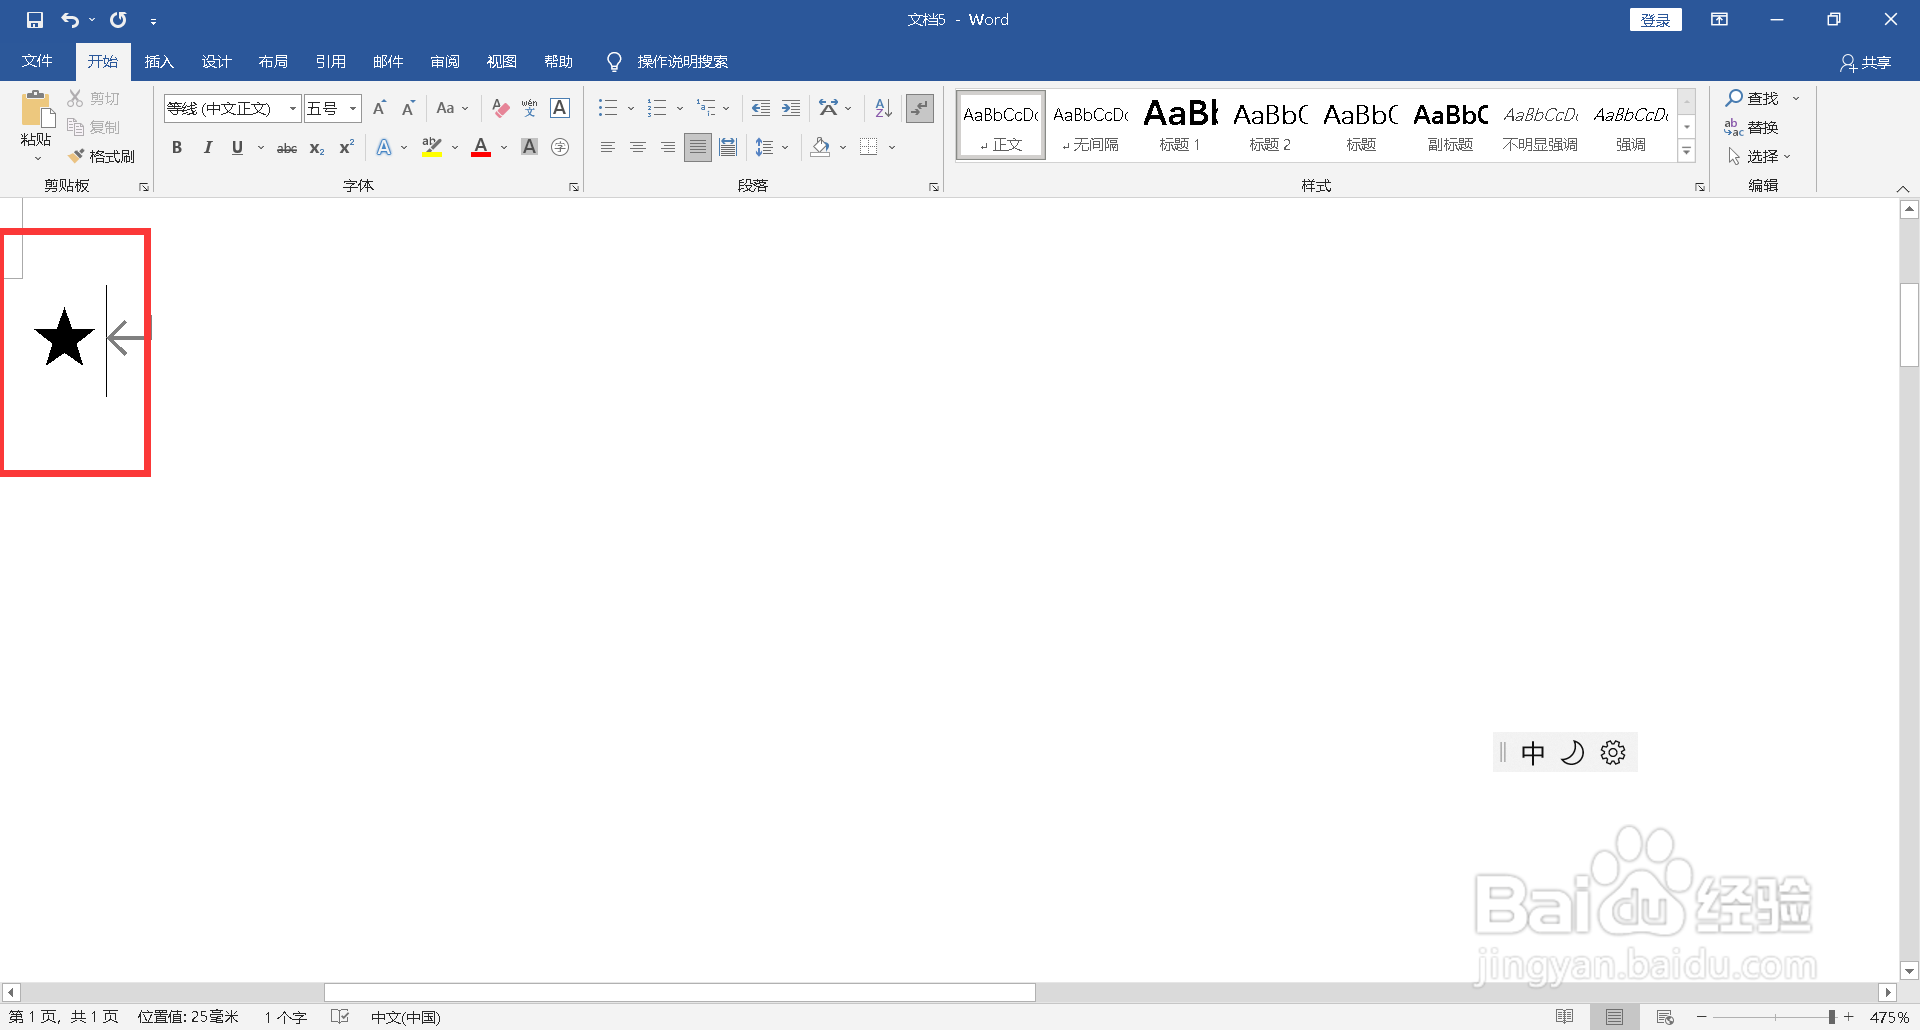Open the Font dialog launcher
This screenshot has width=1920, height=1030.
(x=574, y=187)
